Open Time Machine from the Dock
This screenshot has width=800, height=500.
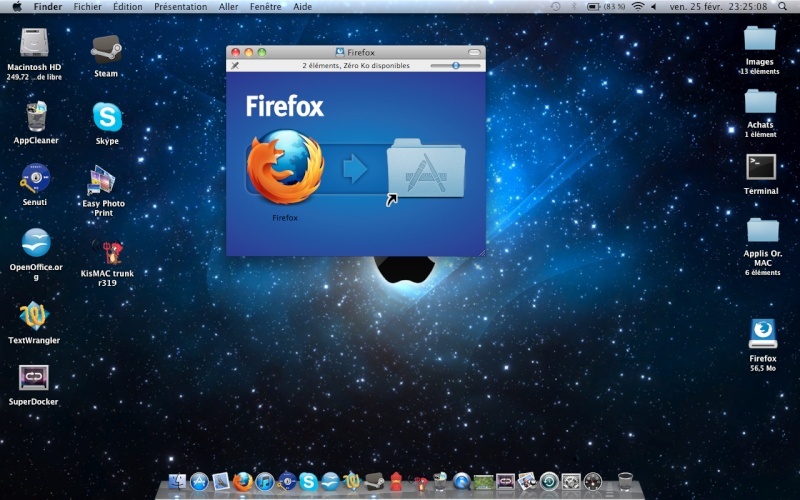pos(549,482)
